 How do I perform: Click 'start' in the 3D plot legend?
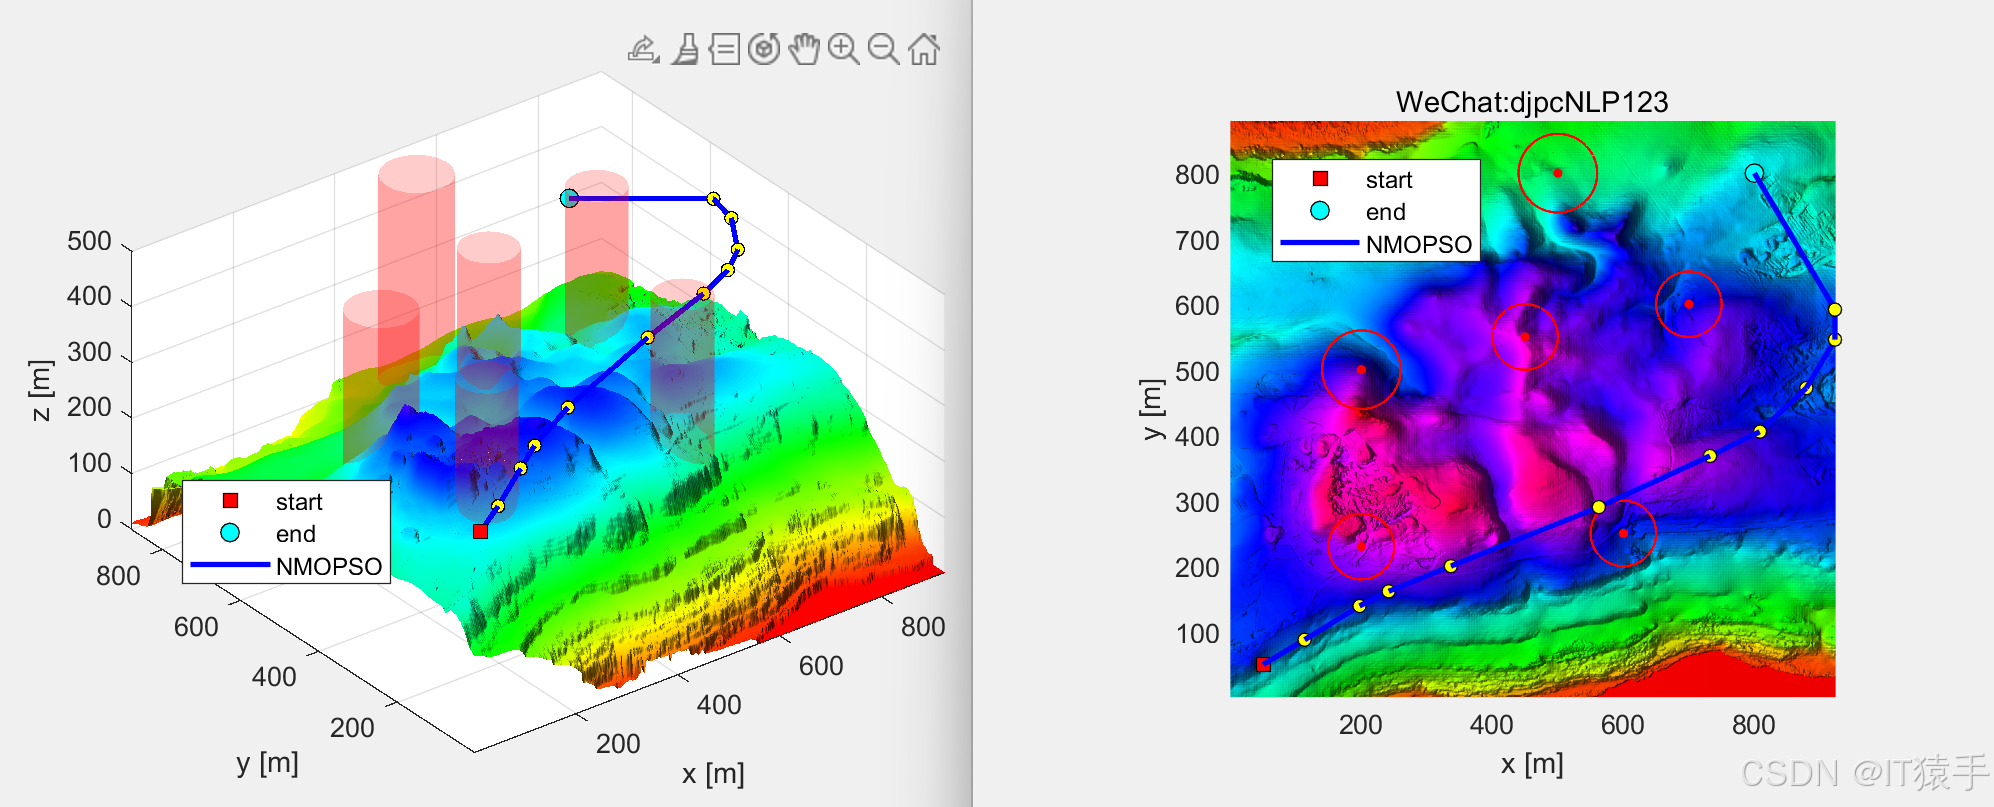(x=298, y=502)
